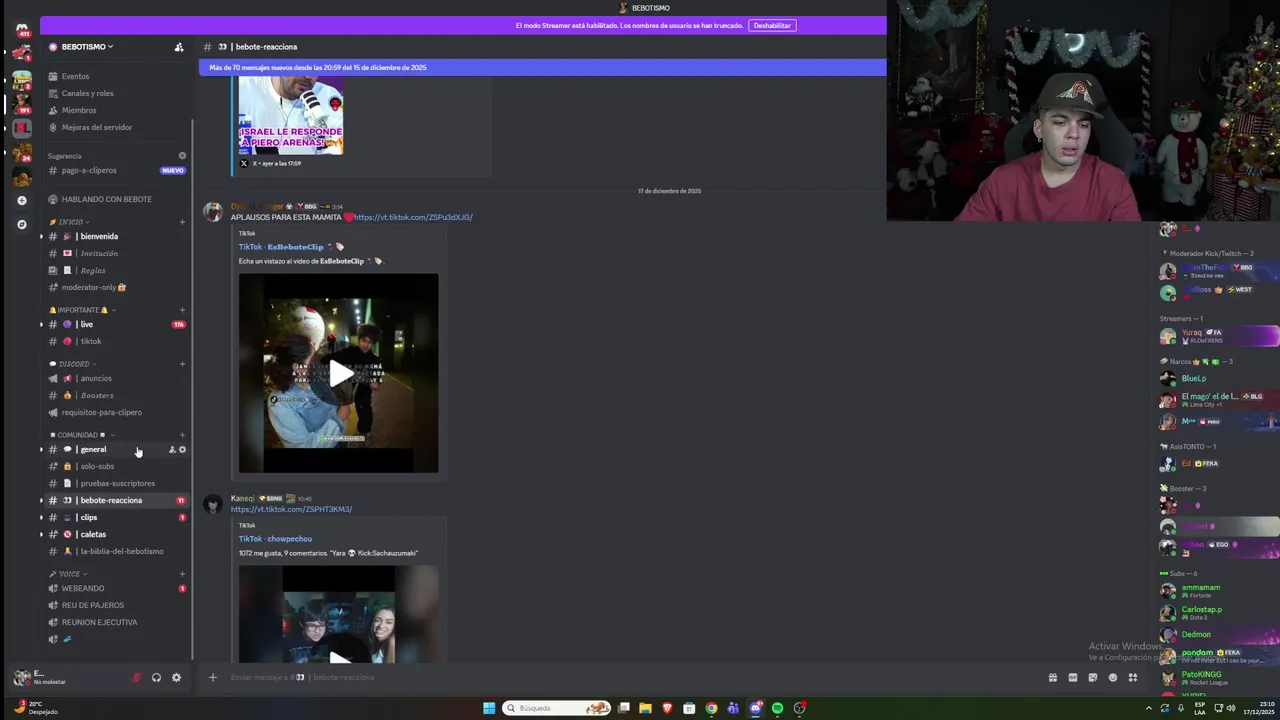Open Spotify from the taskbar

[778, 708]
